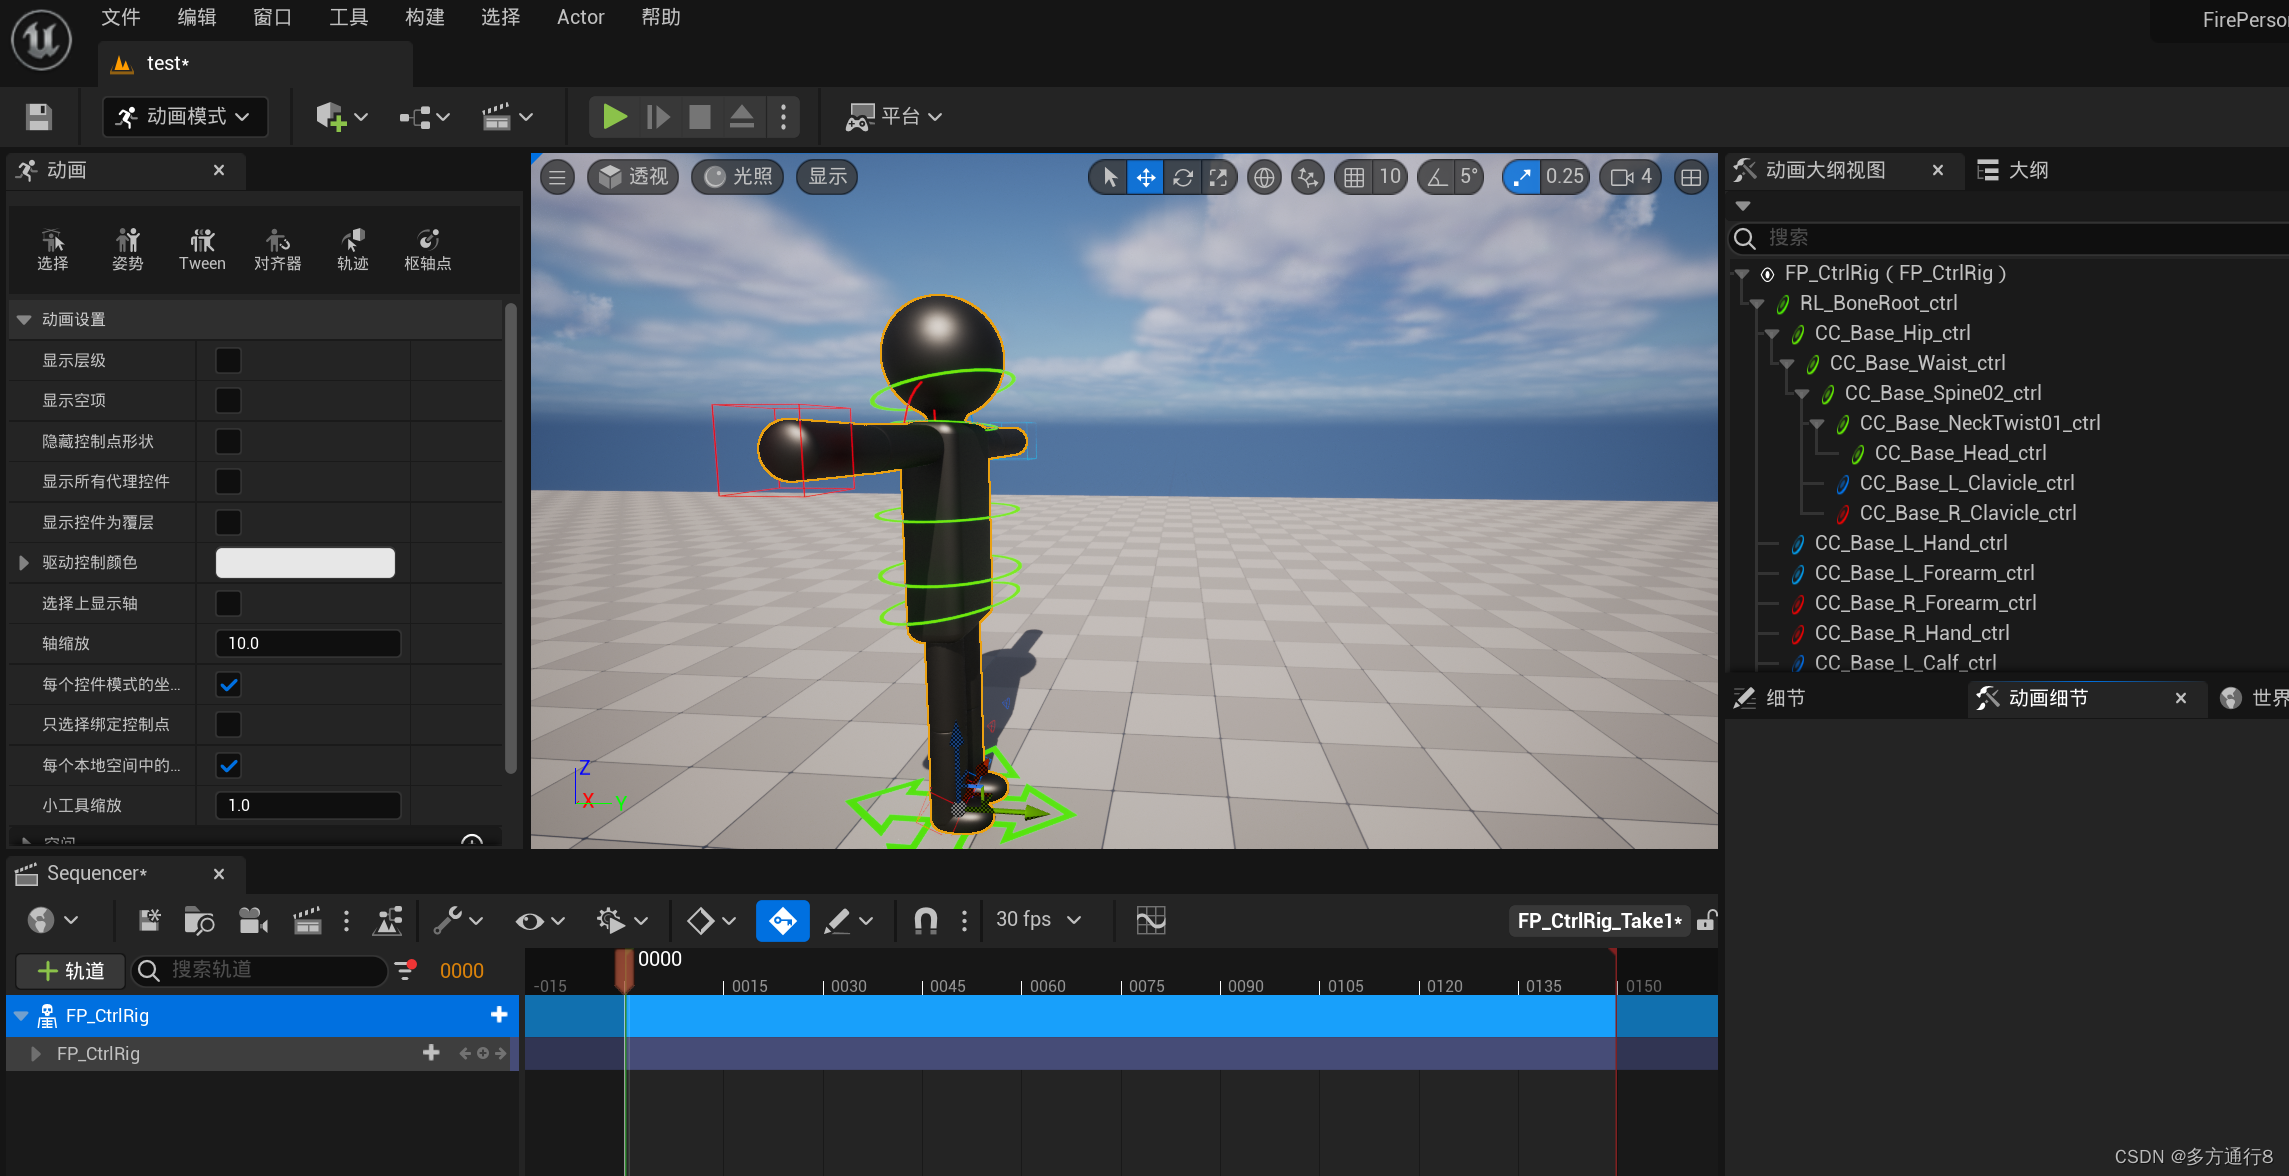Toggle surface snapping icon
The height and width of the screenshot is (1176, 2289).
(x=1307, y=178)
